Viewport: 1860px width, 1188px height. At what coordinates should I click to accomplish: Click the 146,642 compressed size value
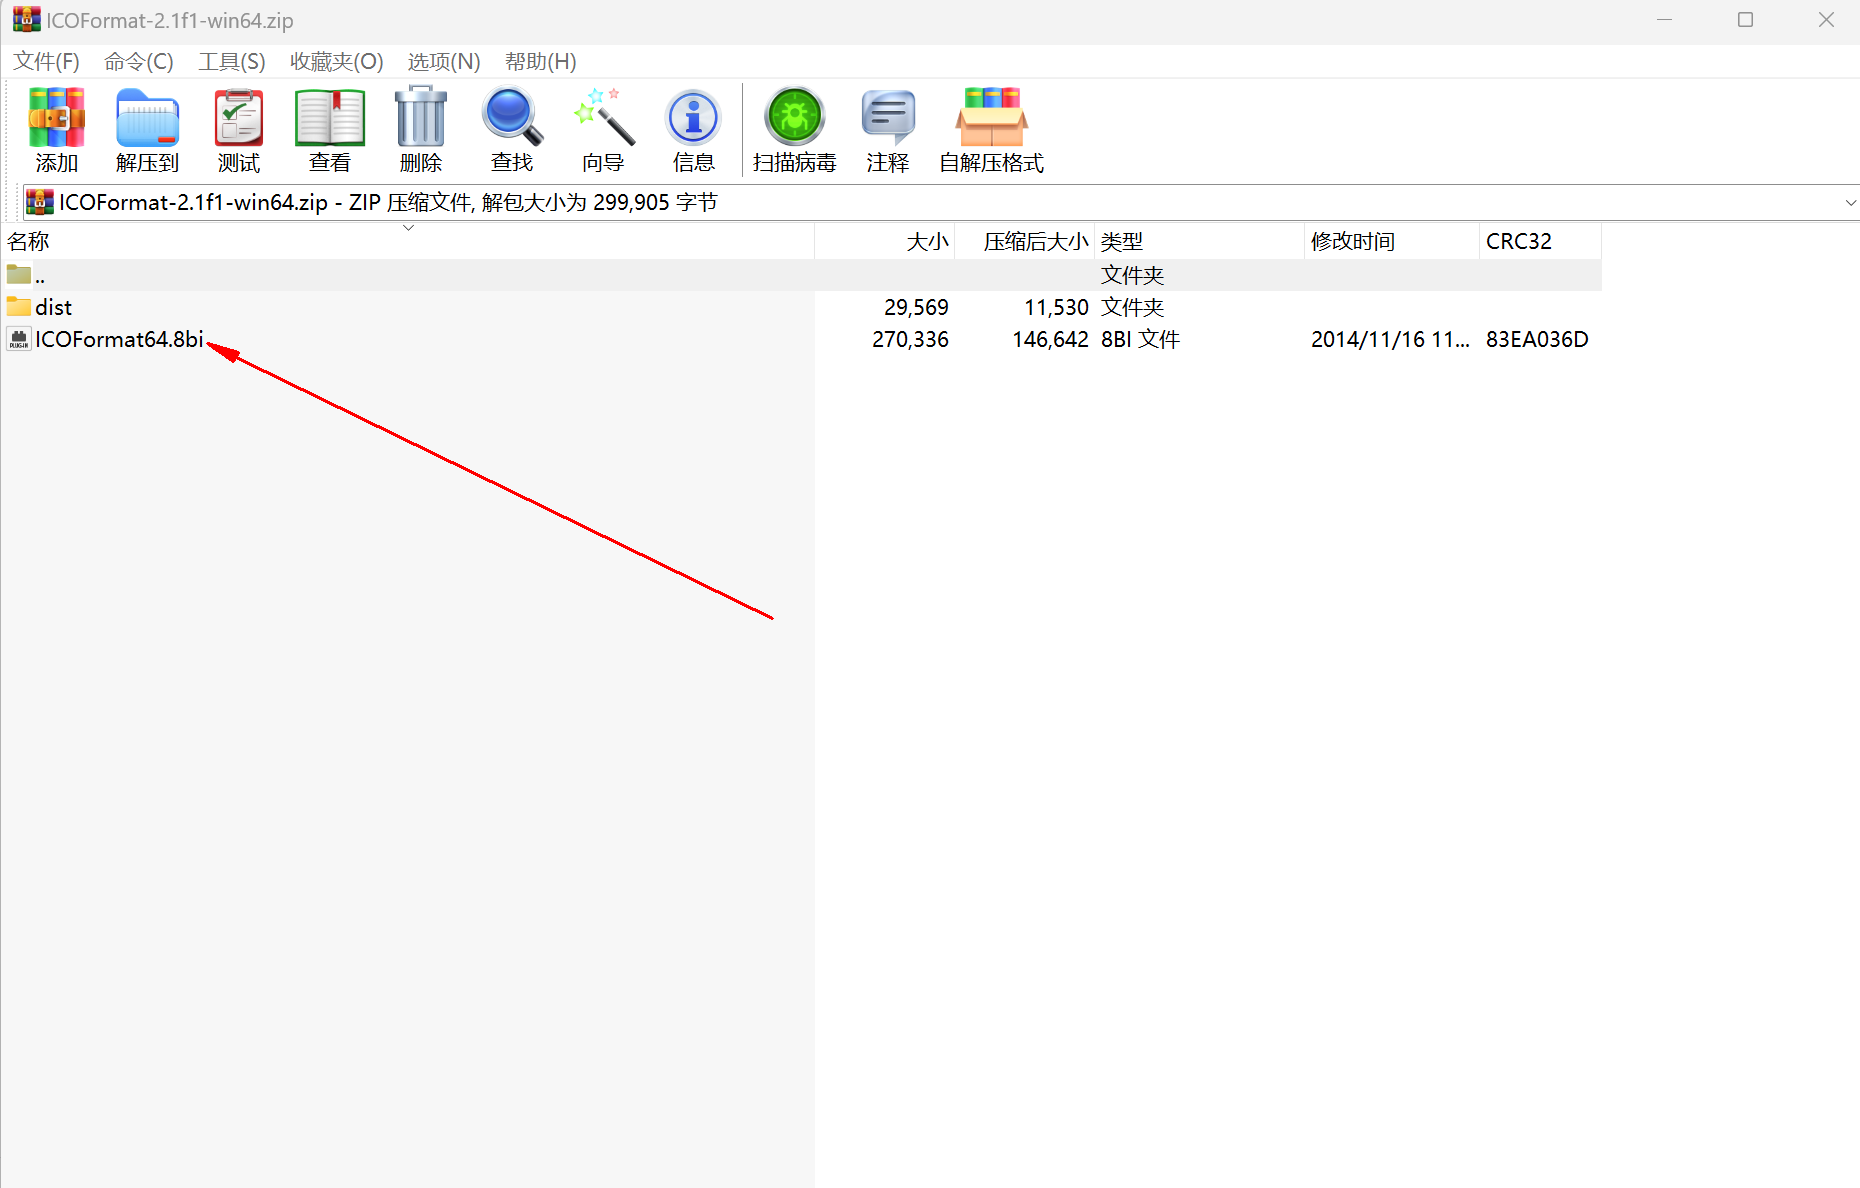[x=1050, y=339]
